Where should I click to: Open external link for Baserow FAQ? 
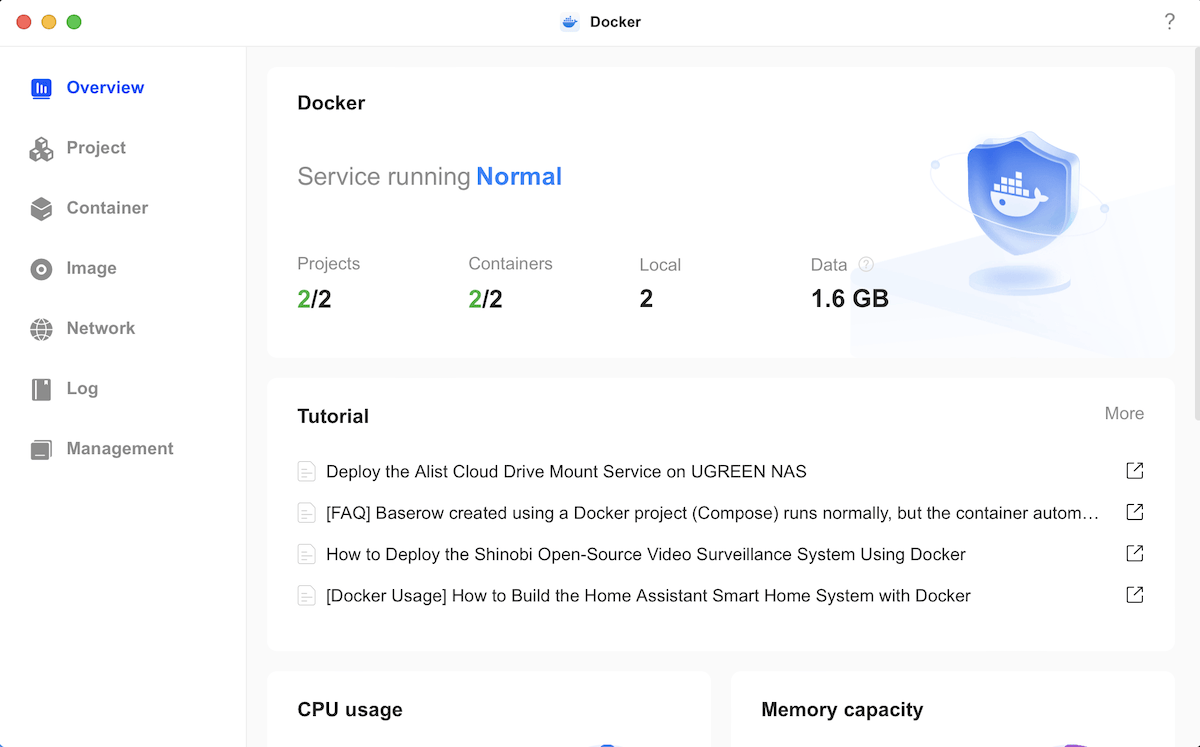tap(1134, 512)
